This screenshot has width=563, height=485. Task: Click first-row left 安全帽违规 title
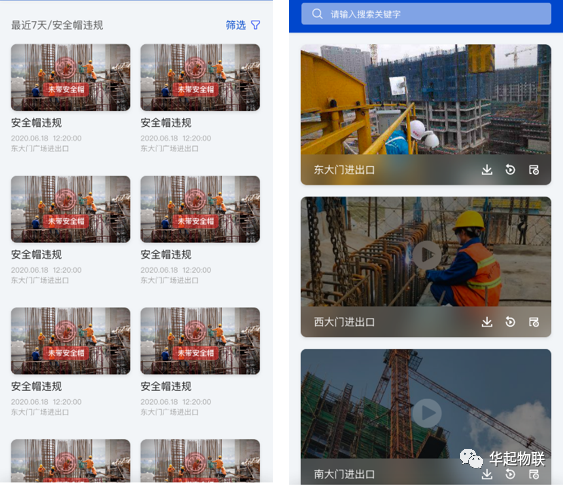click(x=36, y=123)
